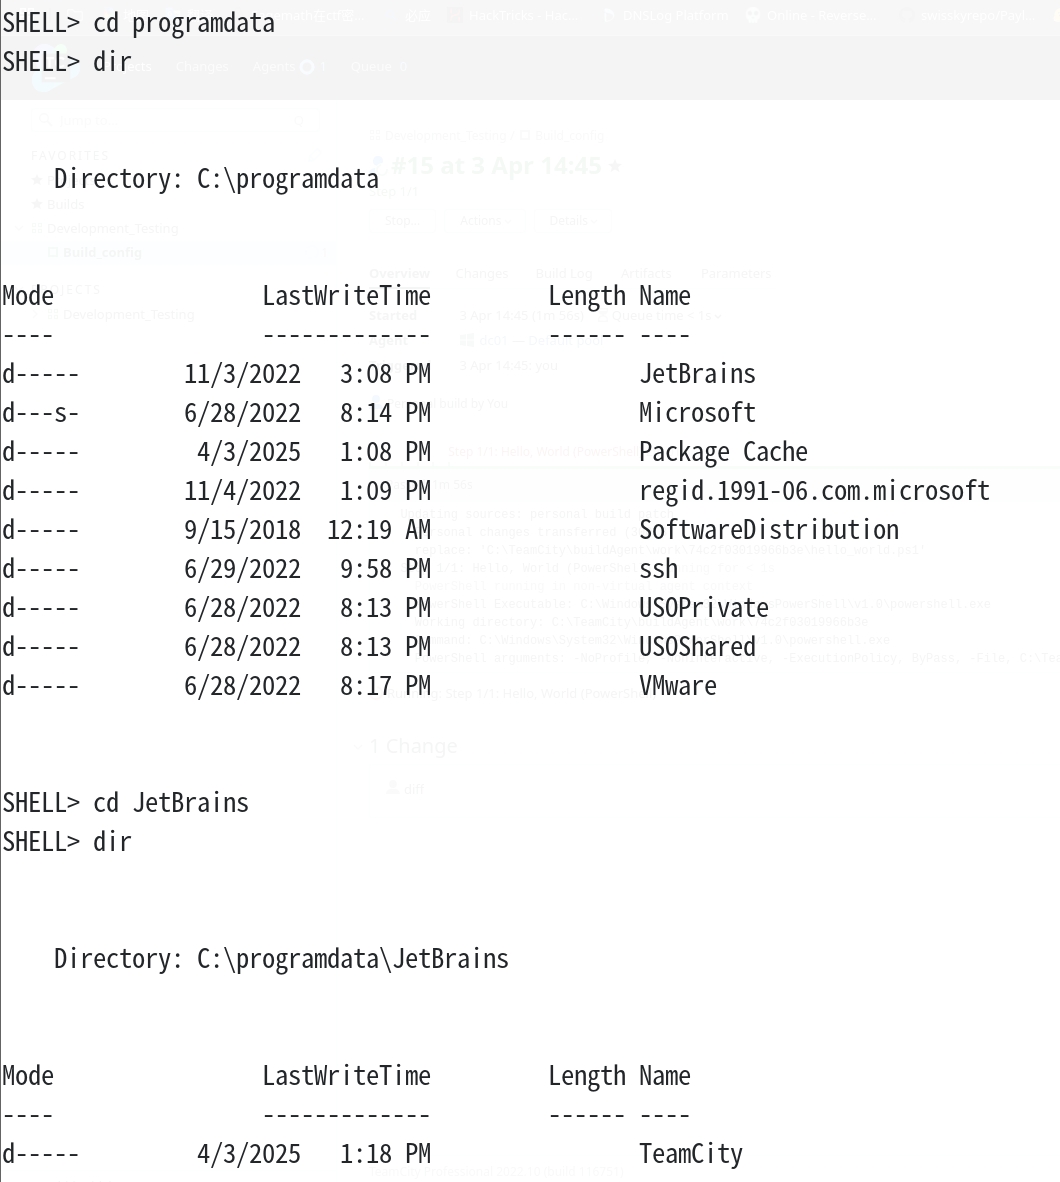This screenshot has height=1182, width=1060.
Task: Click the Build_config square icon in sidebar
Action: click(x=53, y=253)
